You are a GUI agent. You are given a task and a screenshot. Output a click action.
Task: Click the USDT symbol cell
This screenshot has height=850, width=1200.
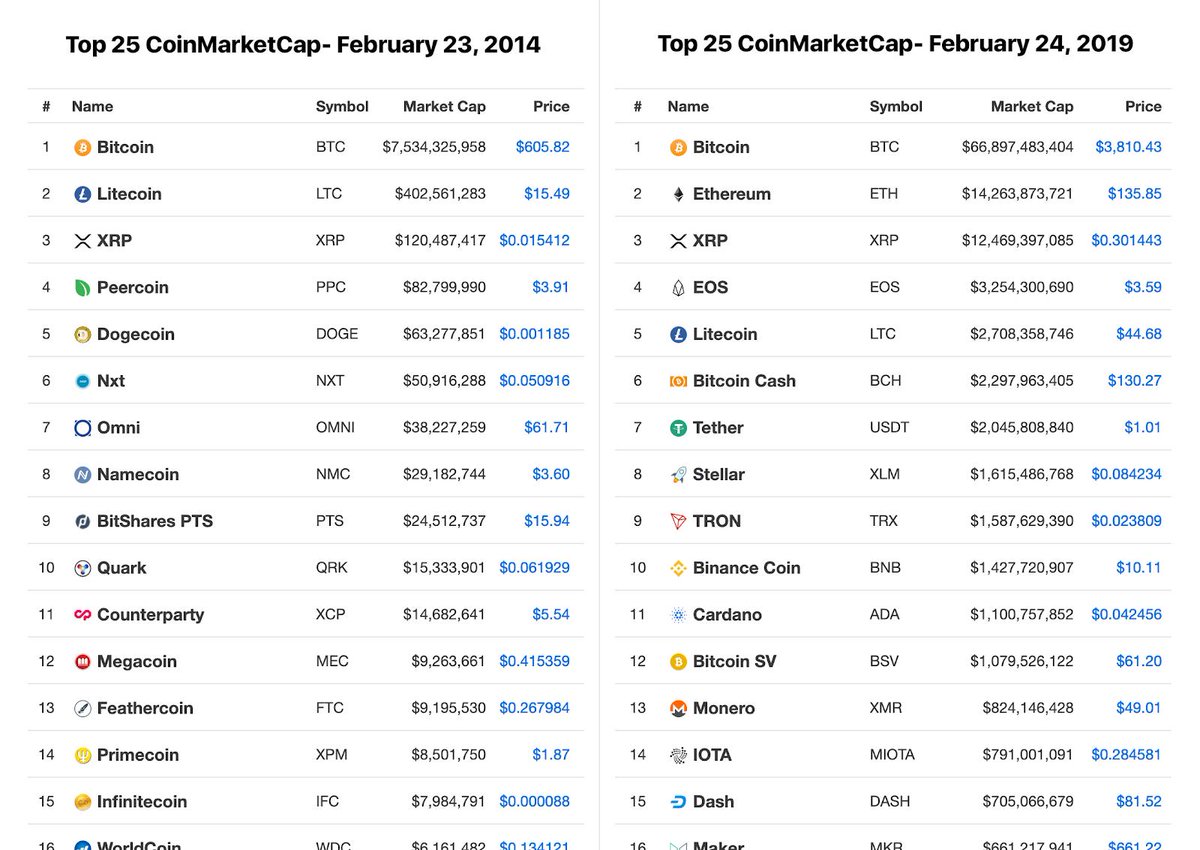click(890, 428)
